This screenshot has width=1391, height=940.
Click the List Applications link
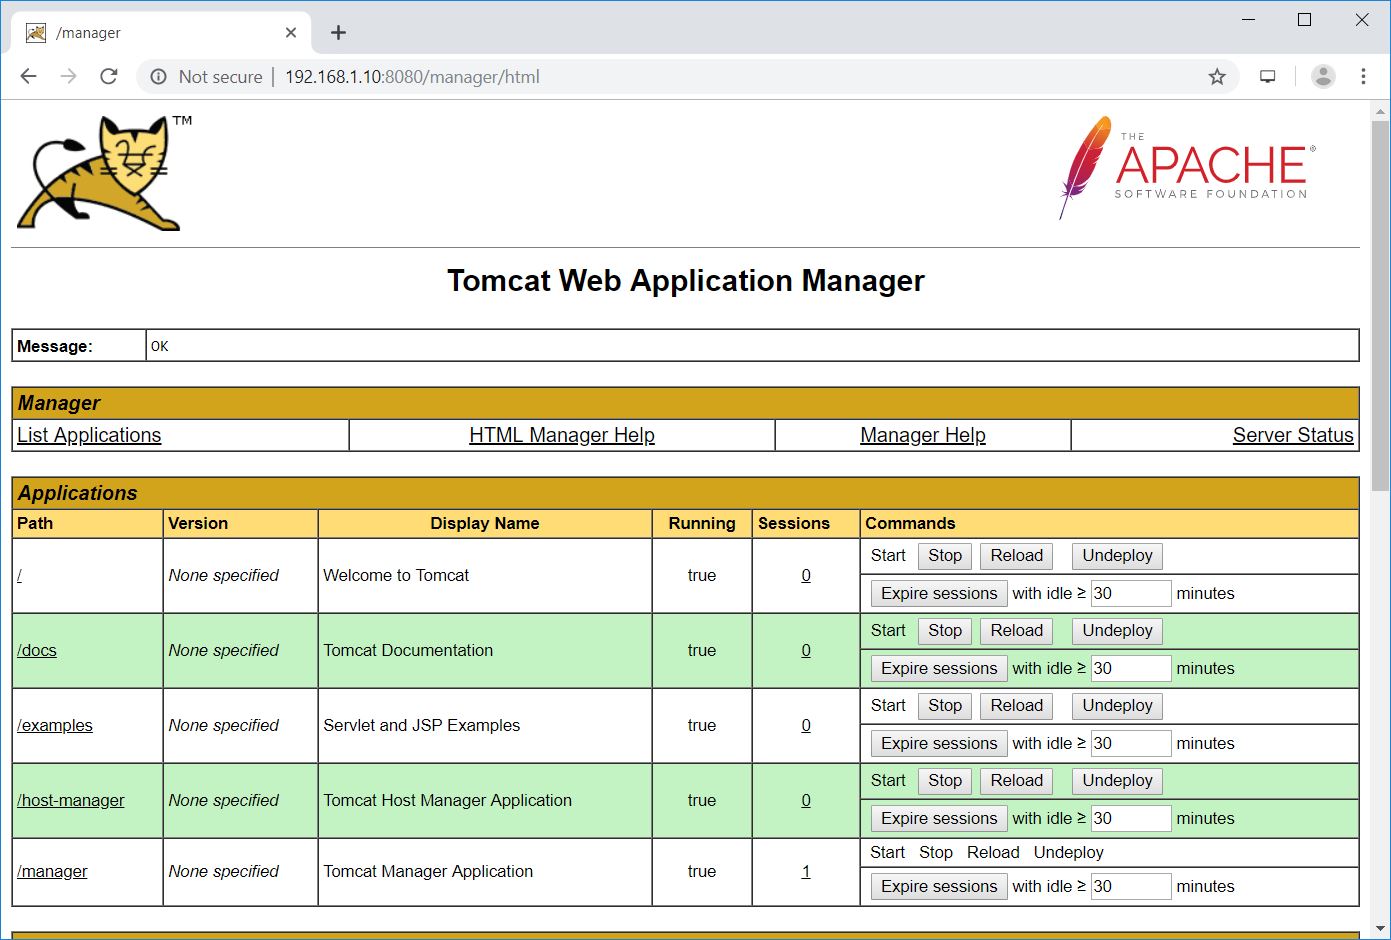(x=89, y=435)
